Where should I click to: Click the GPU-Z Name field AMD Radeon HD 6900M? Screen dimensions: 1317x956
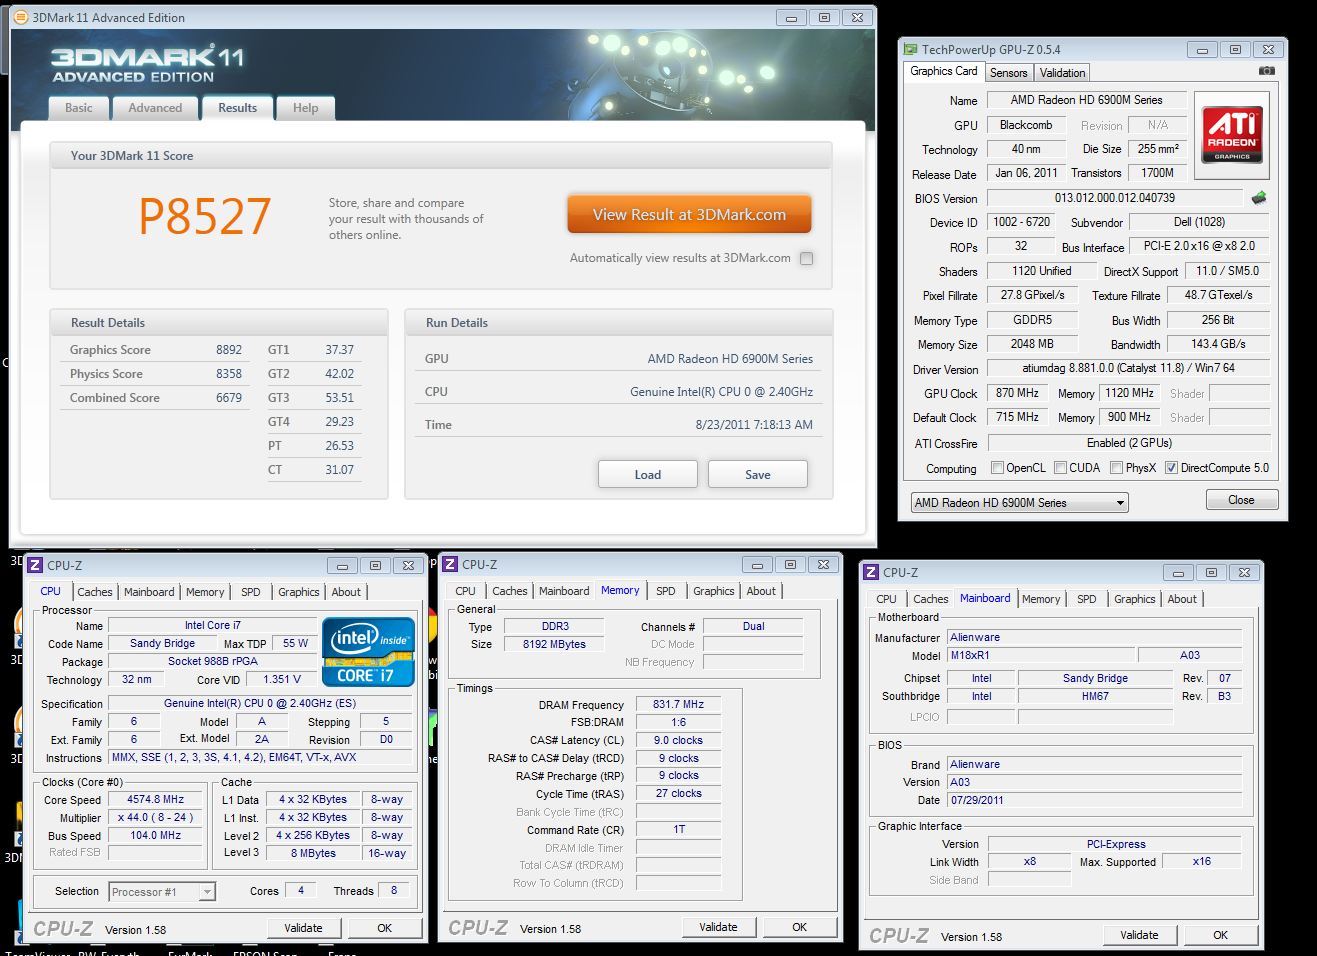click(x=1086, y=100)
